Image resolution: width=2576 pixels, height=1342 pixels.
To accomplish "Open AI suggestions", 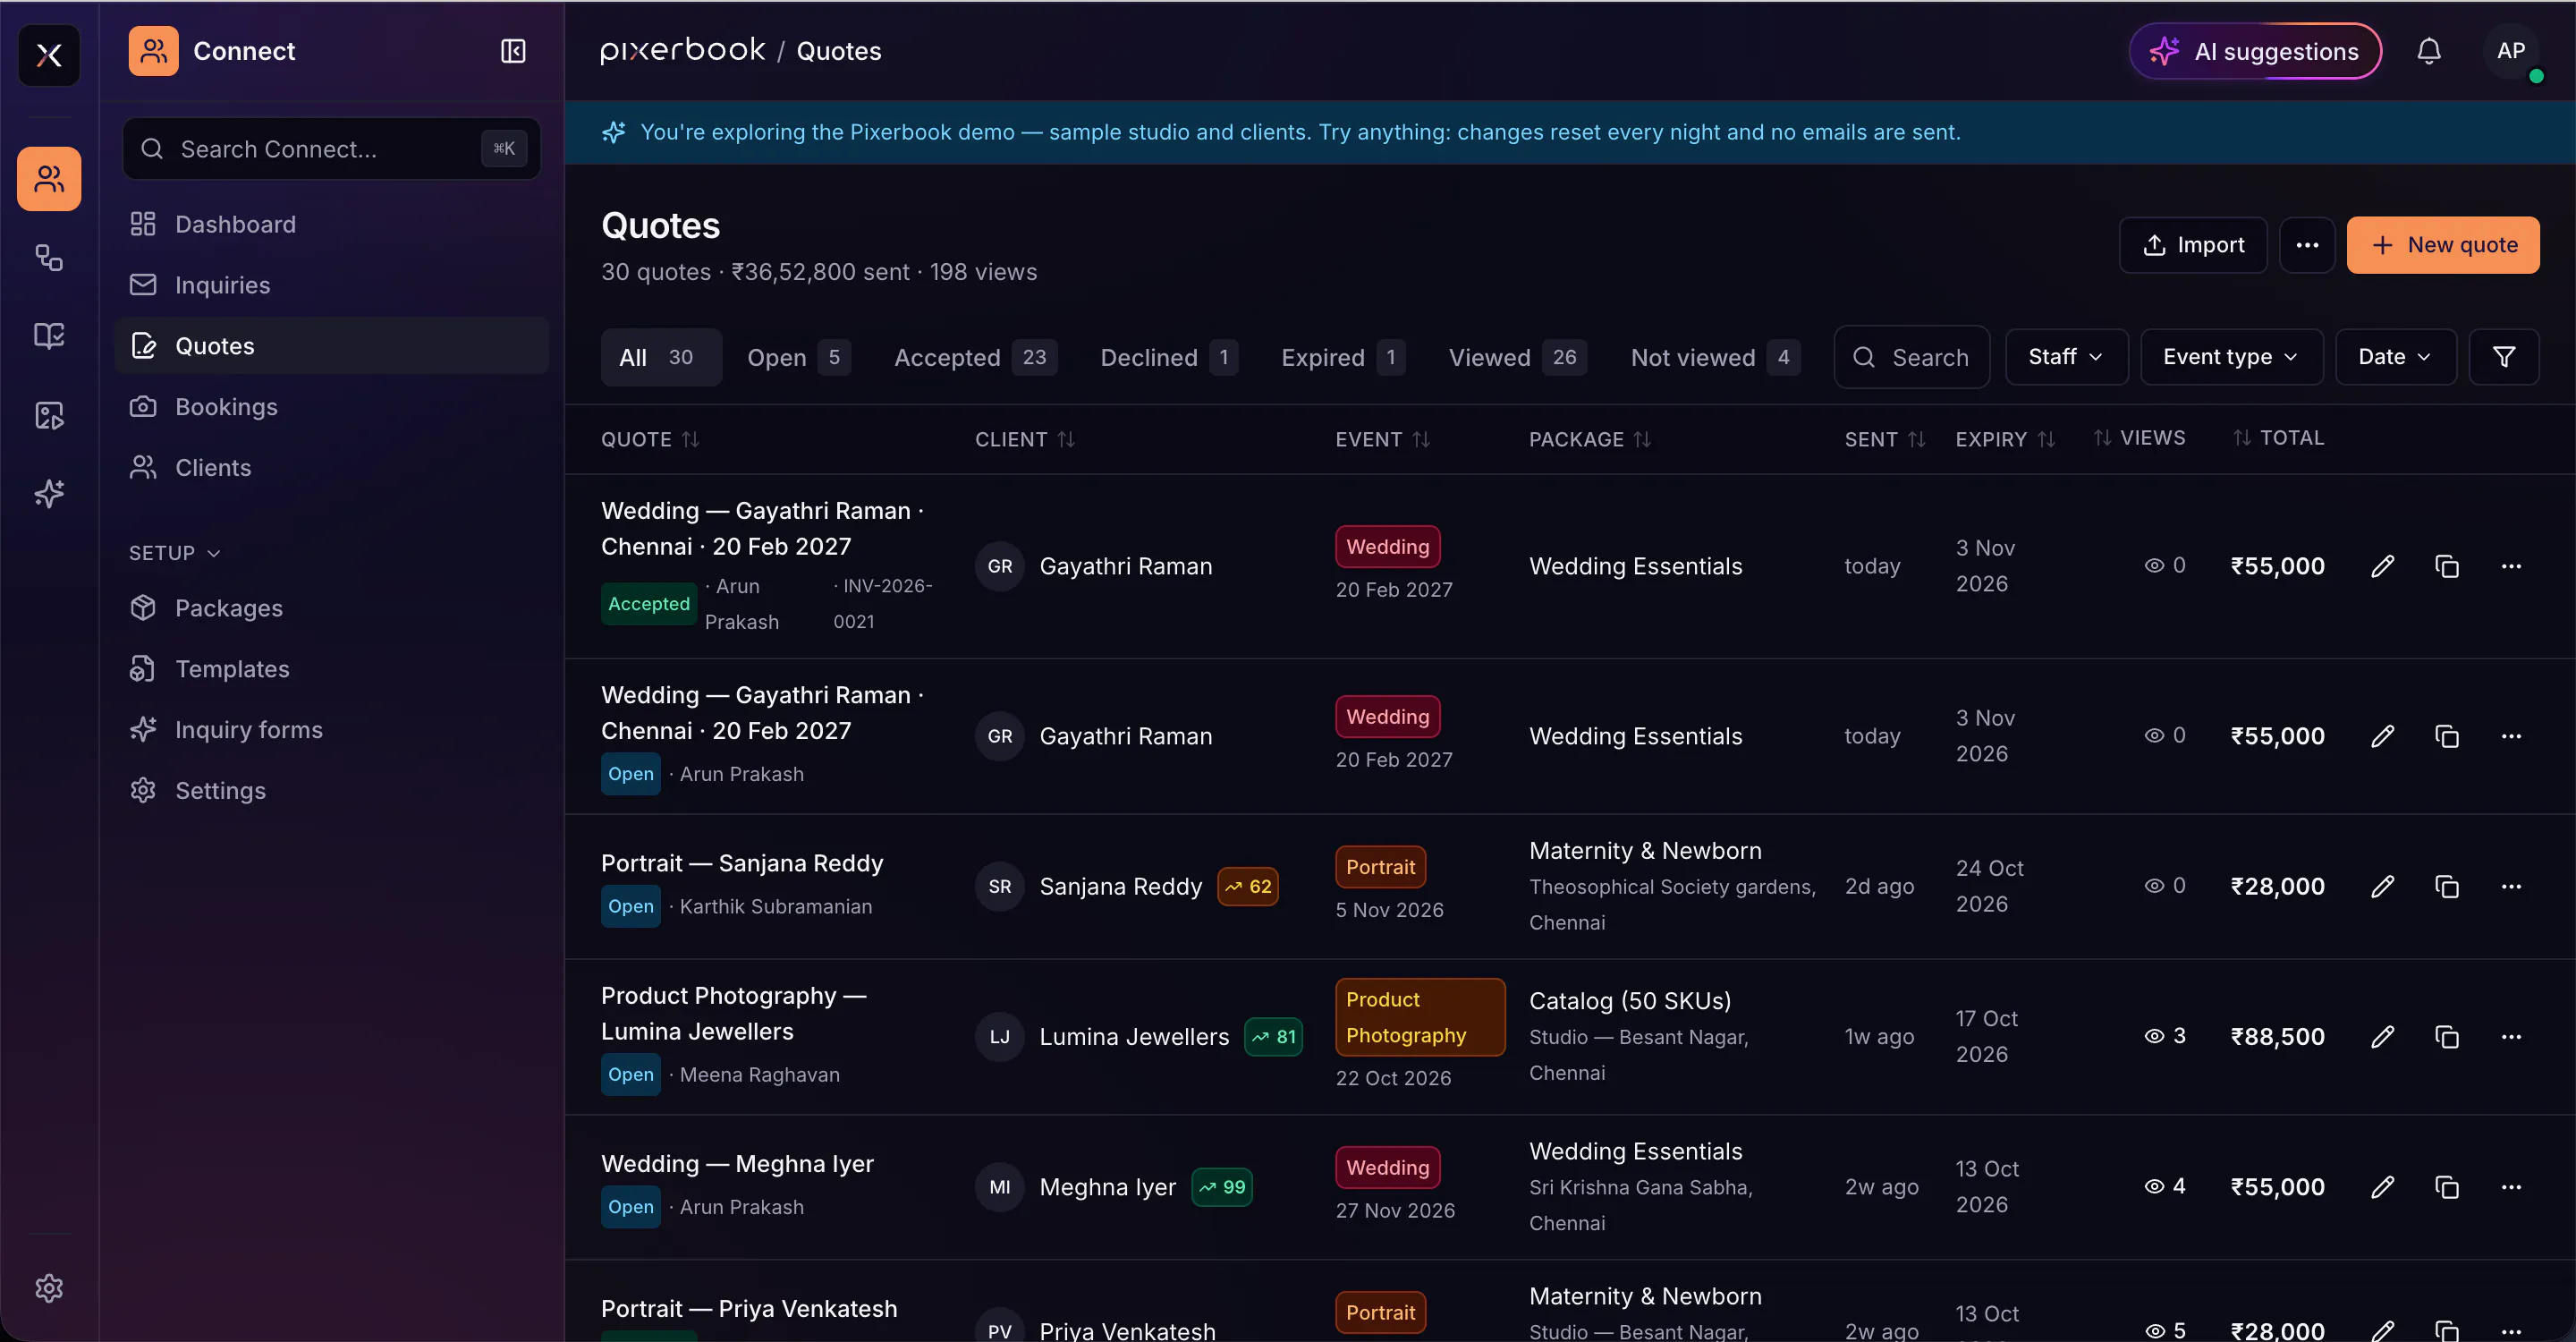I will (2255, 51).
